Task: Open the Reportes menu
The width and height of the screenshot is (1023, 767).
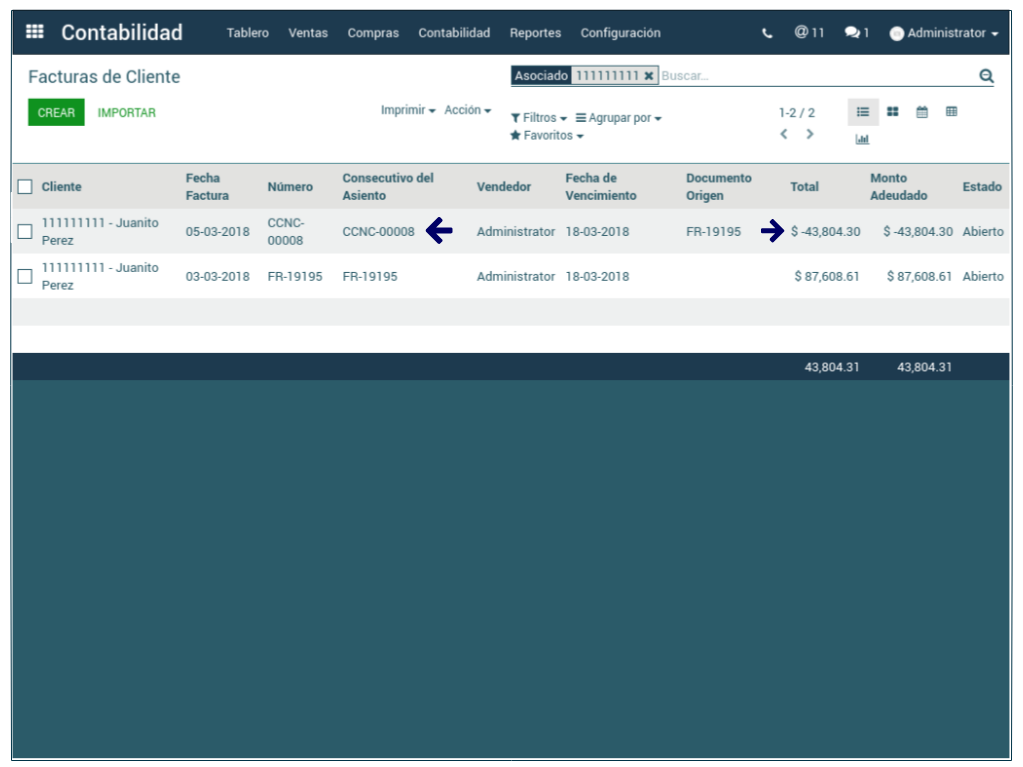Action: (535, 33)
